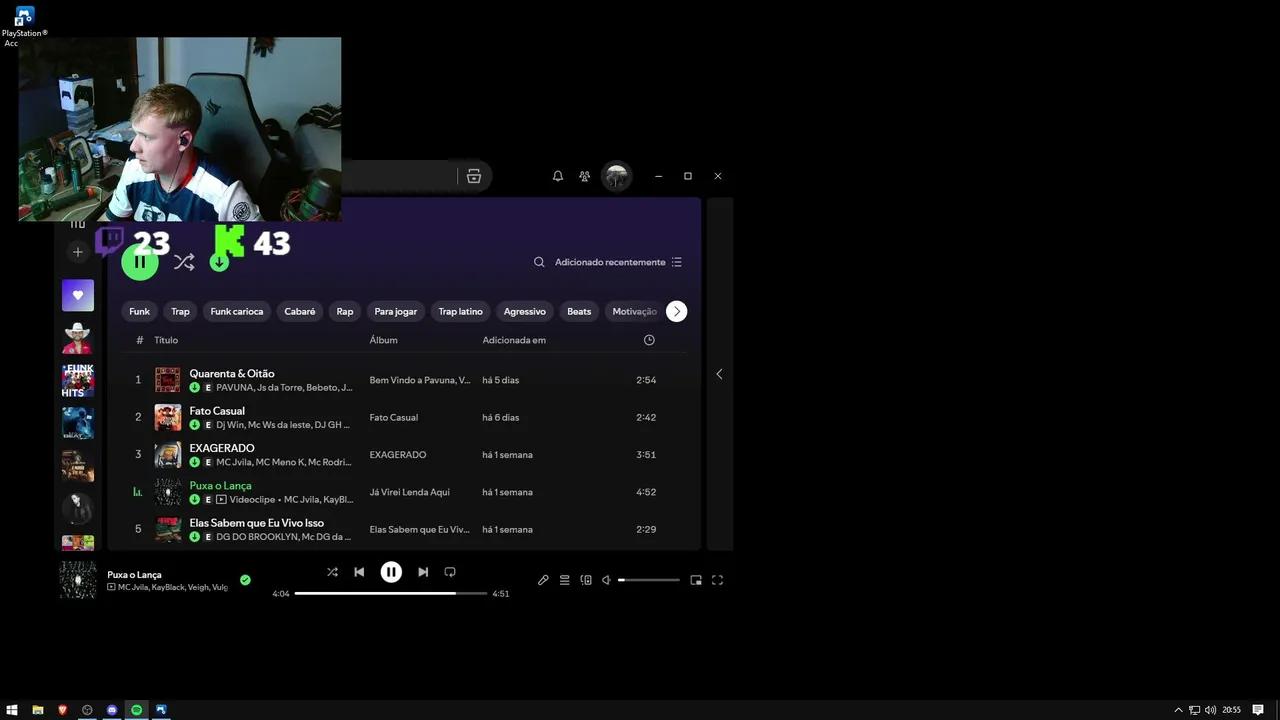Image resolution: width=1280 pixels, height=720 pixels.
Task: Open the FUNK HITS playlist in the sidebar
Action: click(78, 381)
